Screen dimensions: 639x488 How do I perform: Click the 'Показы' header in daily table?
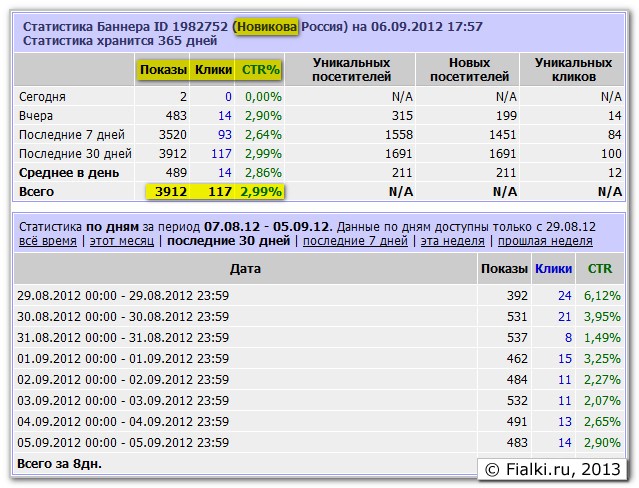(x=503, y=269)
